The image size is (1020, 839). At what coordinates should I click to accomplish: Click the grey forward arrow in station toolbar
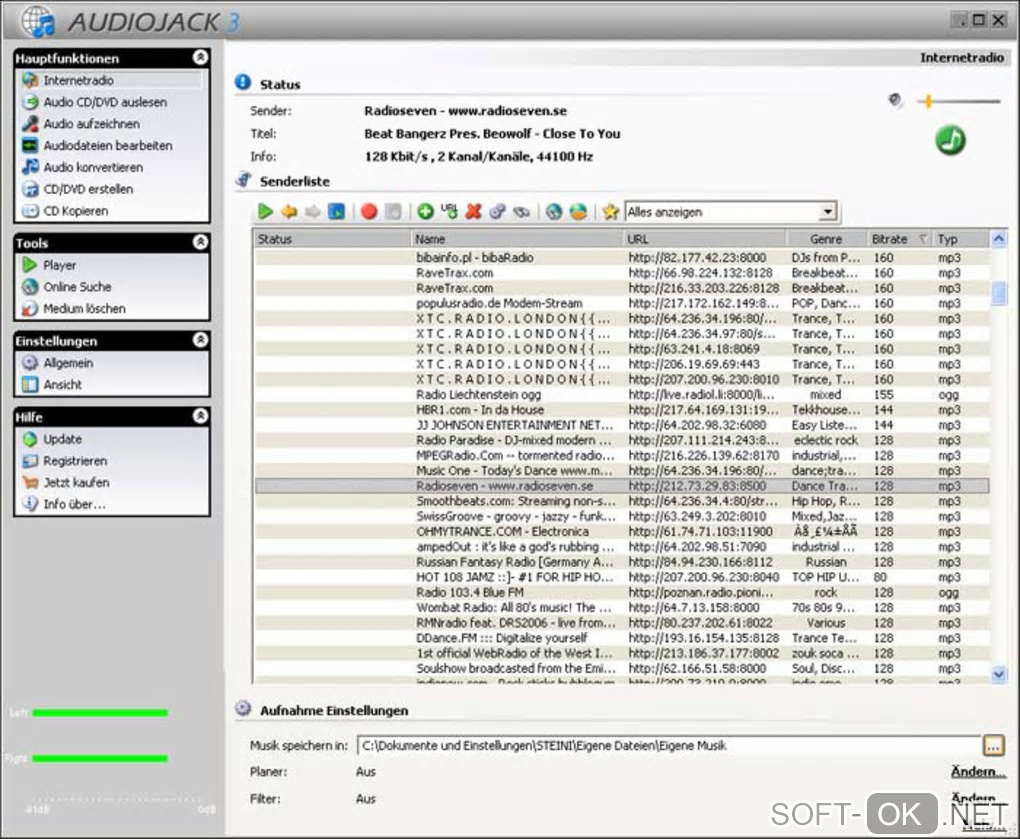(x=313, y=211)
